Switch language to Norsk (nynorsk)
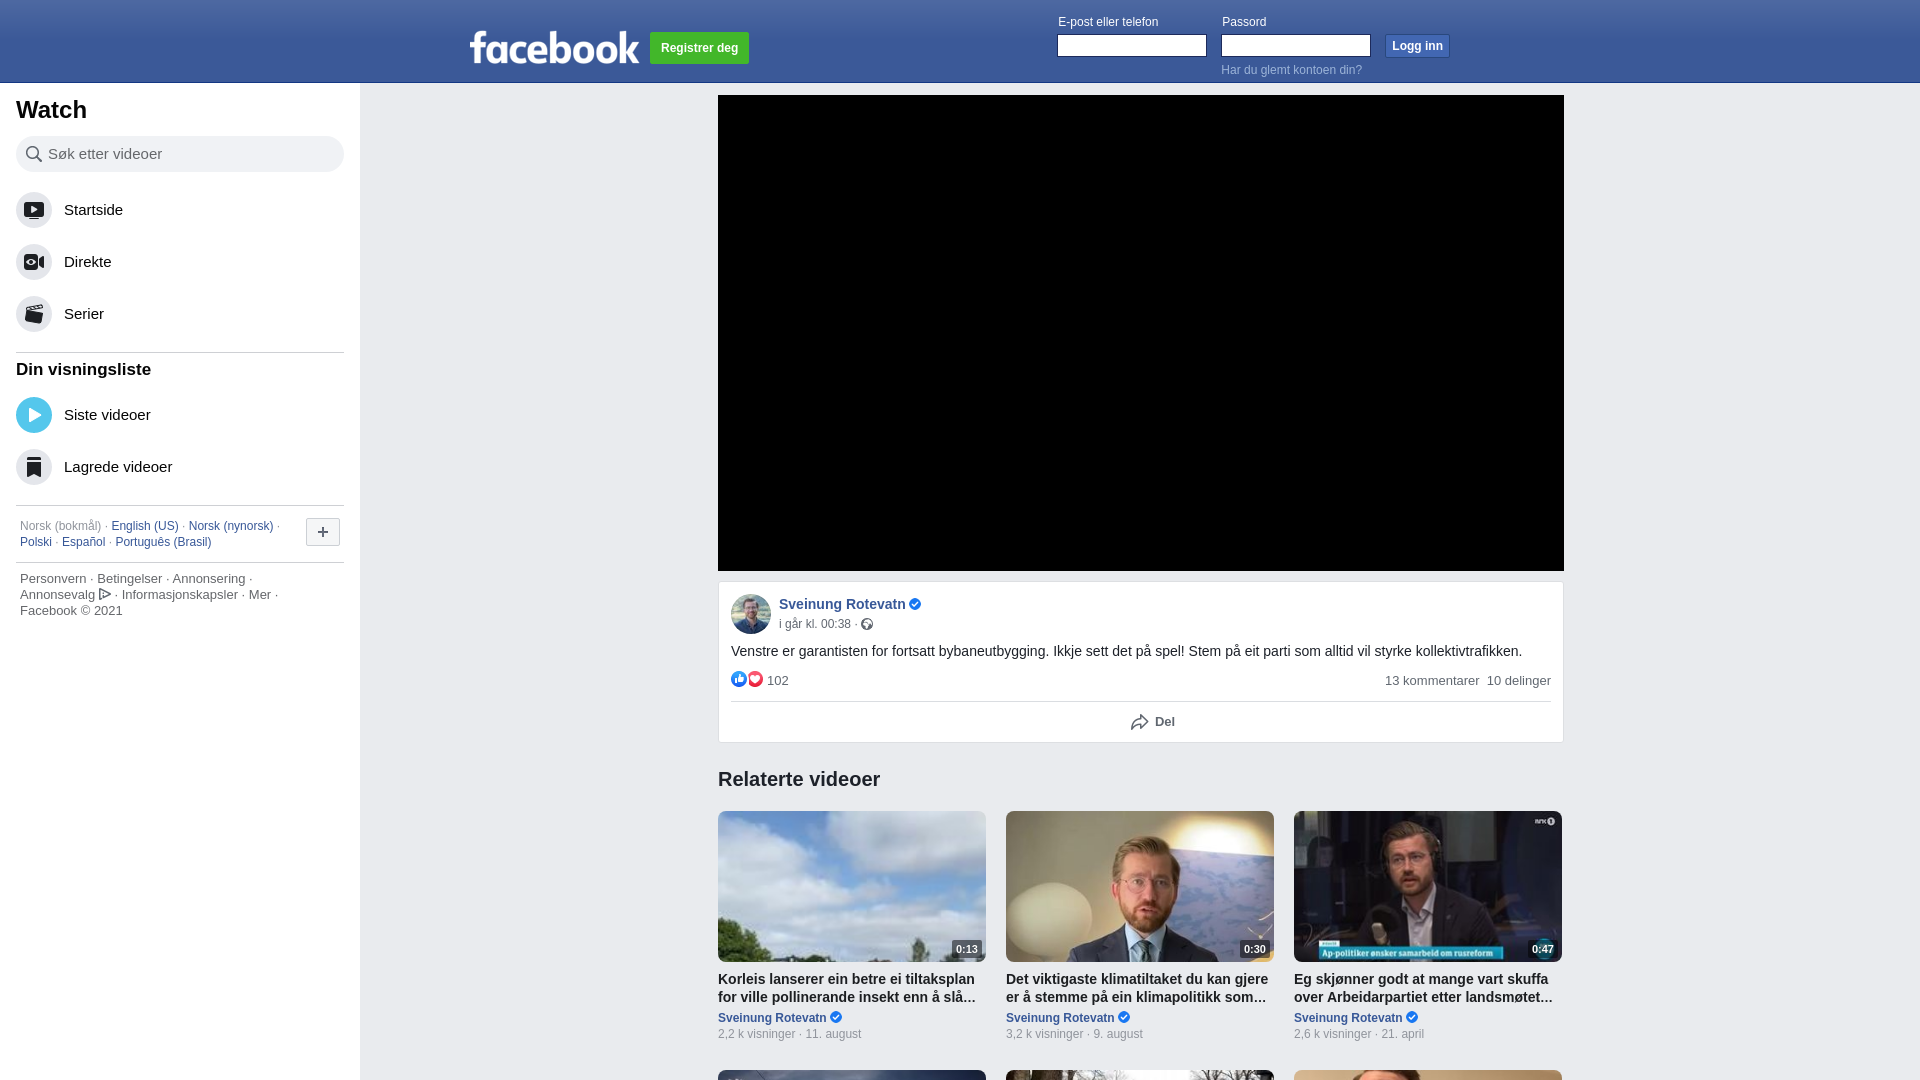The width and height of the screenshot is (1920, 1080). click(x=231, y=526)
